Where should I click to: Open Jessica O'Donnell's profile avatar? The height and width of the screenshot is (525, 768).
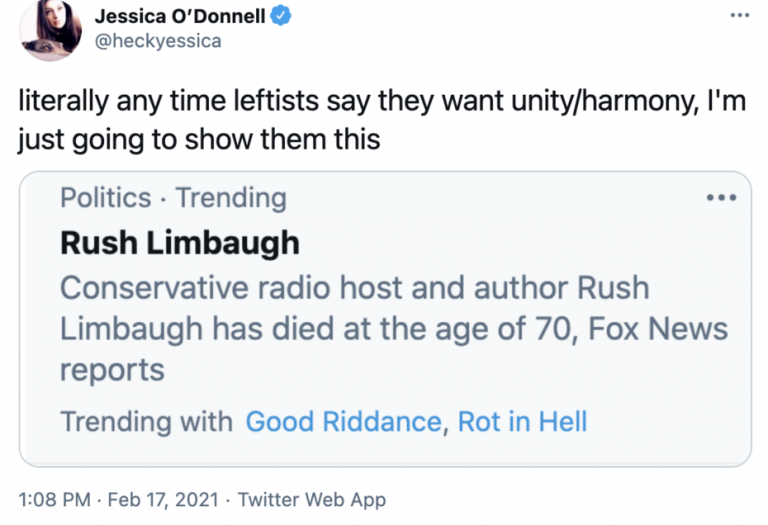click(49, 30)
